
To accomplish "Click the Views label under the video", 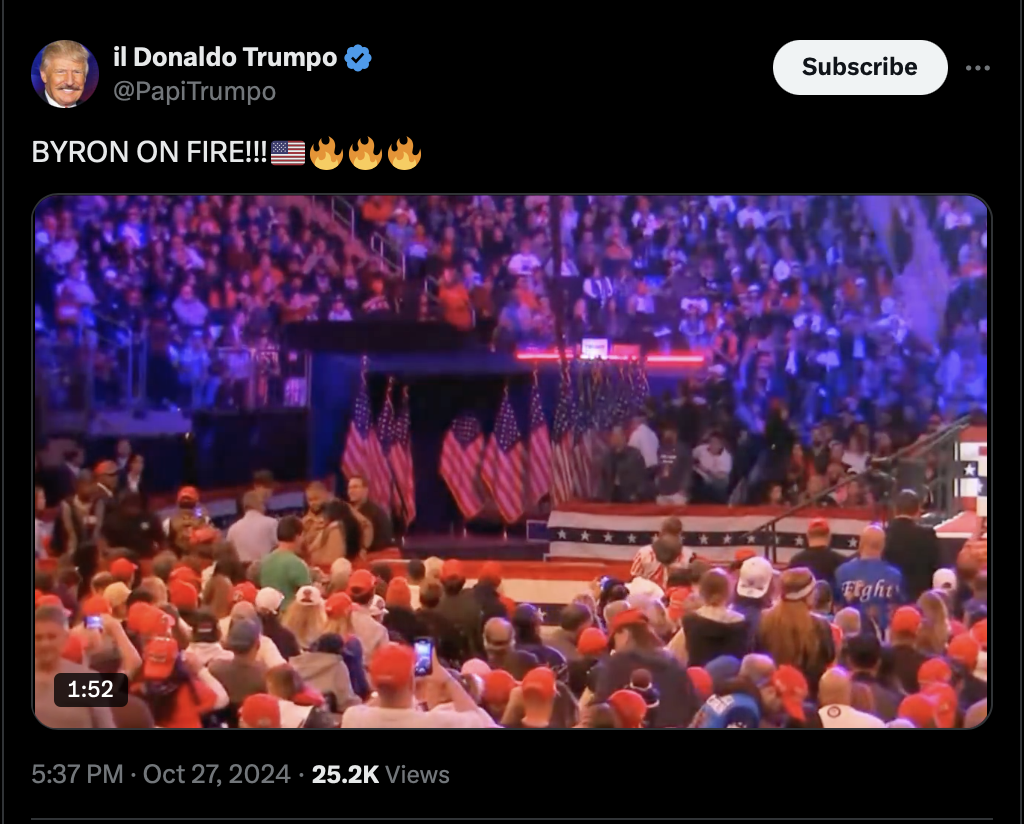I will coord(417,774).
